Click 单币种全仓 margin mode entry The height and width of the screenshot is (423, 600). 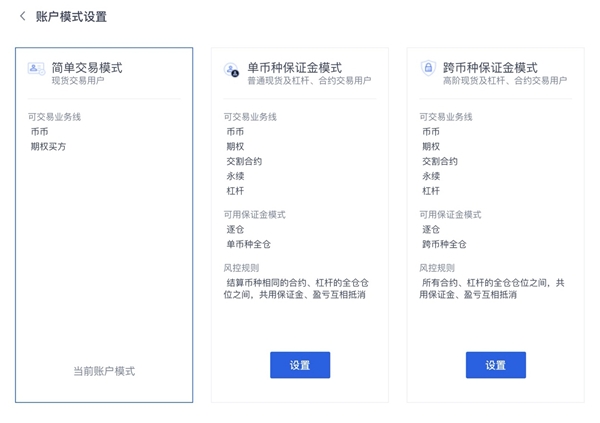(248, 244)
